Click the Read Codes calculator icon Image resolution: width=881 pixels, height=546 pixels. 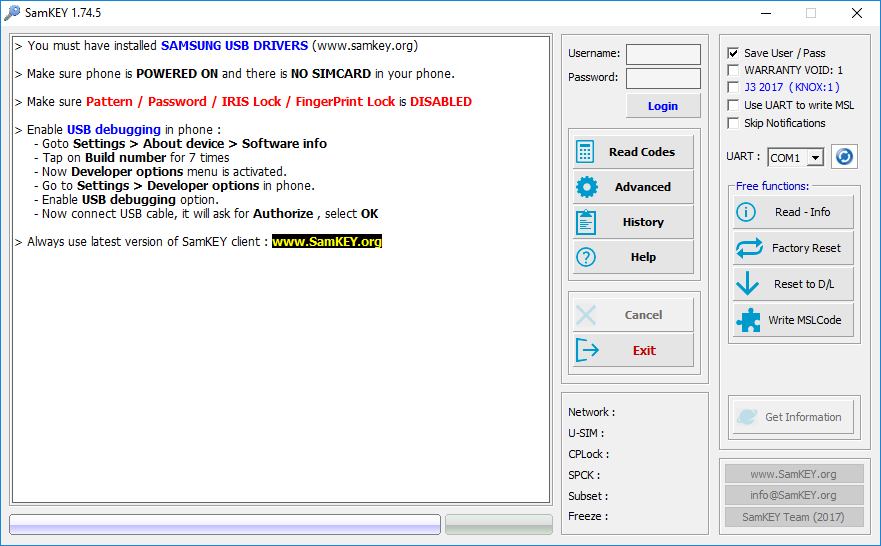point(585,152)
